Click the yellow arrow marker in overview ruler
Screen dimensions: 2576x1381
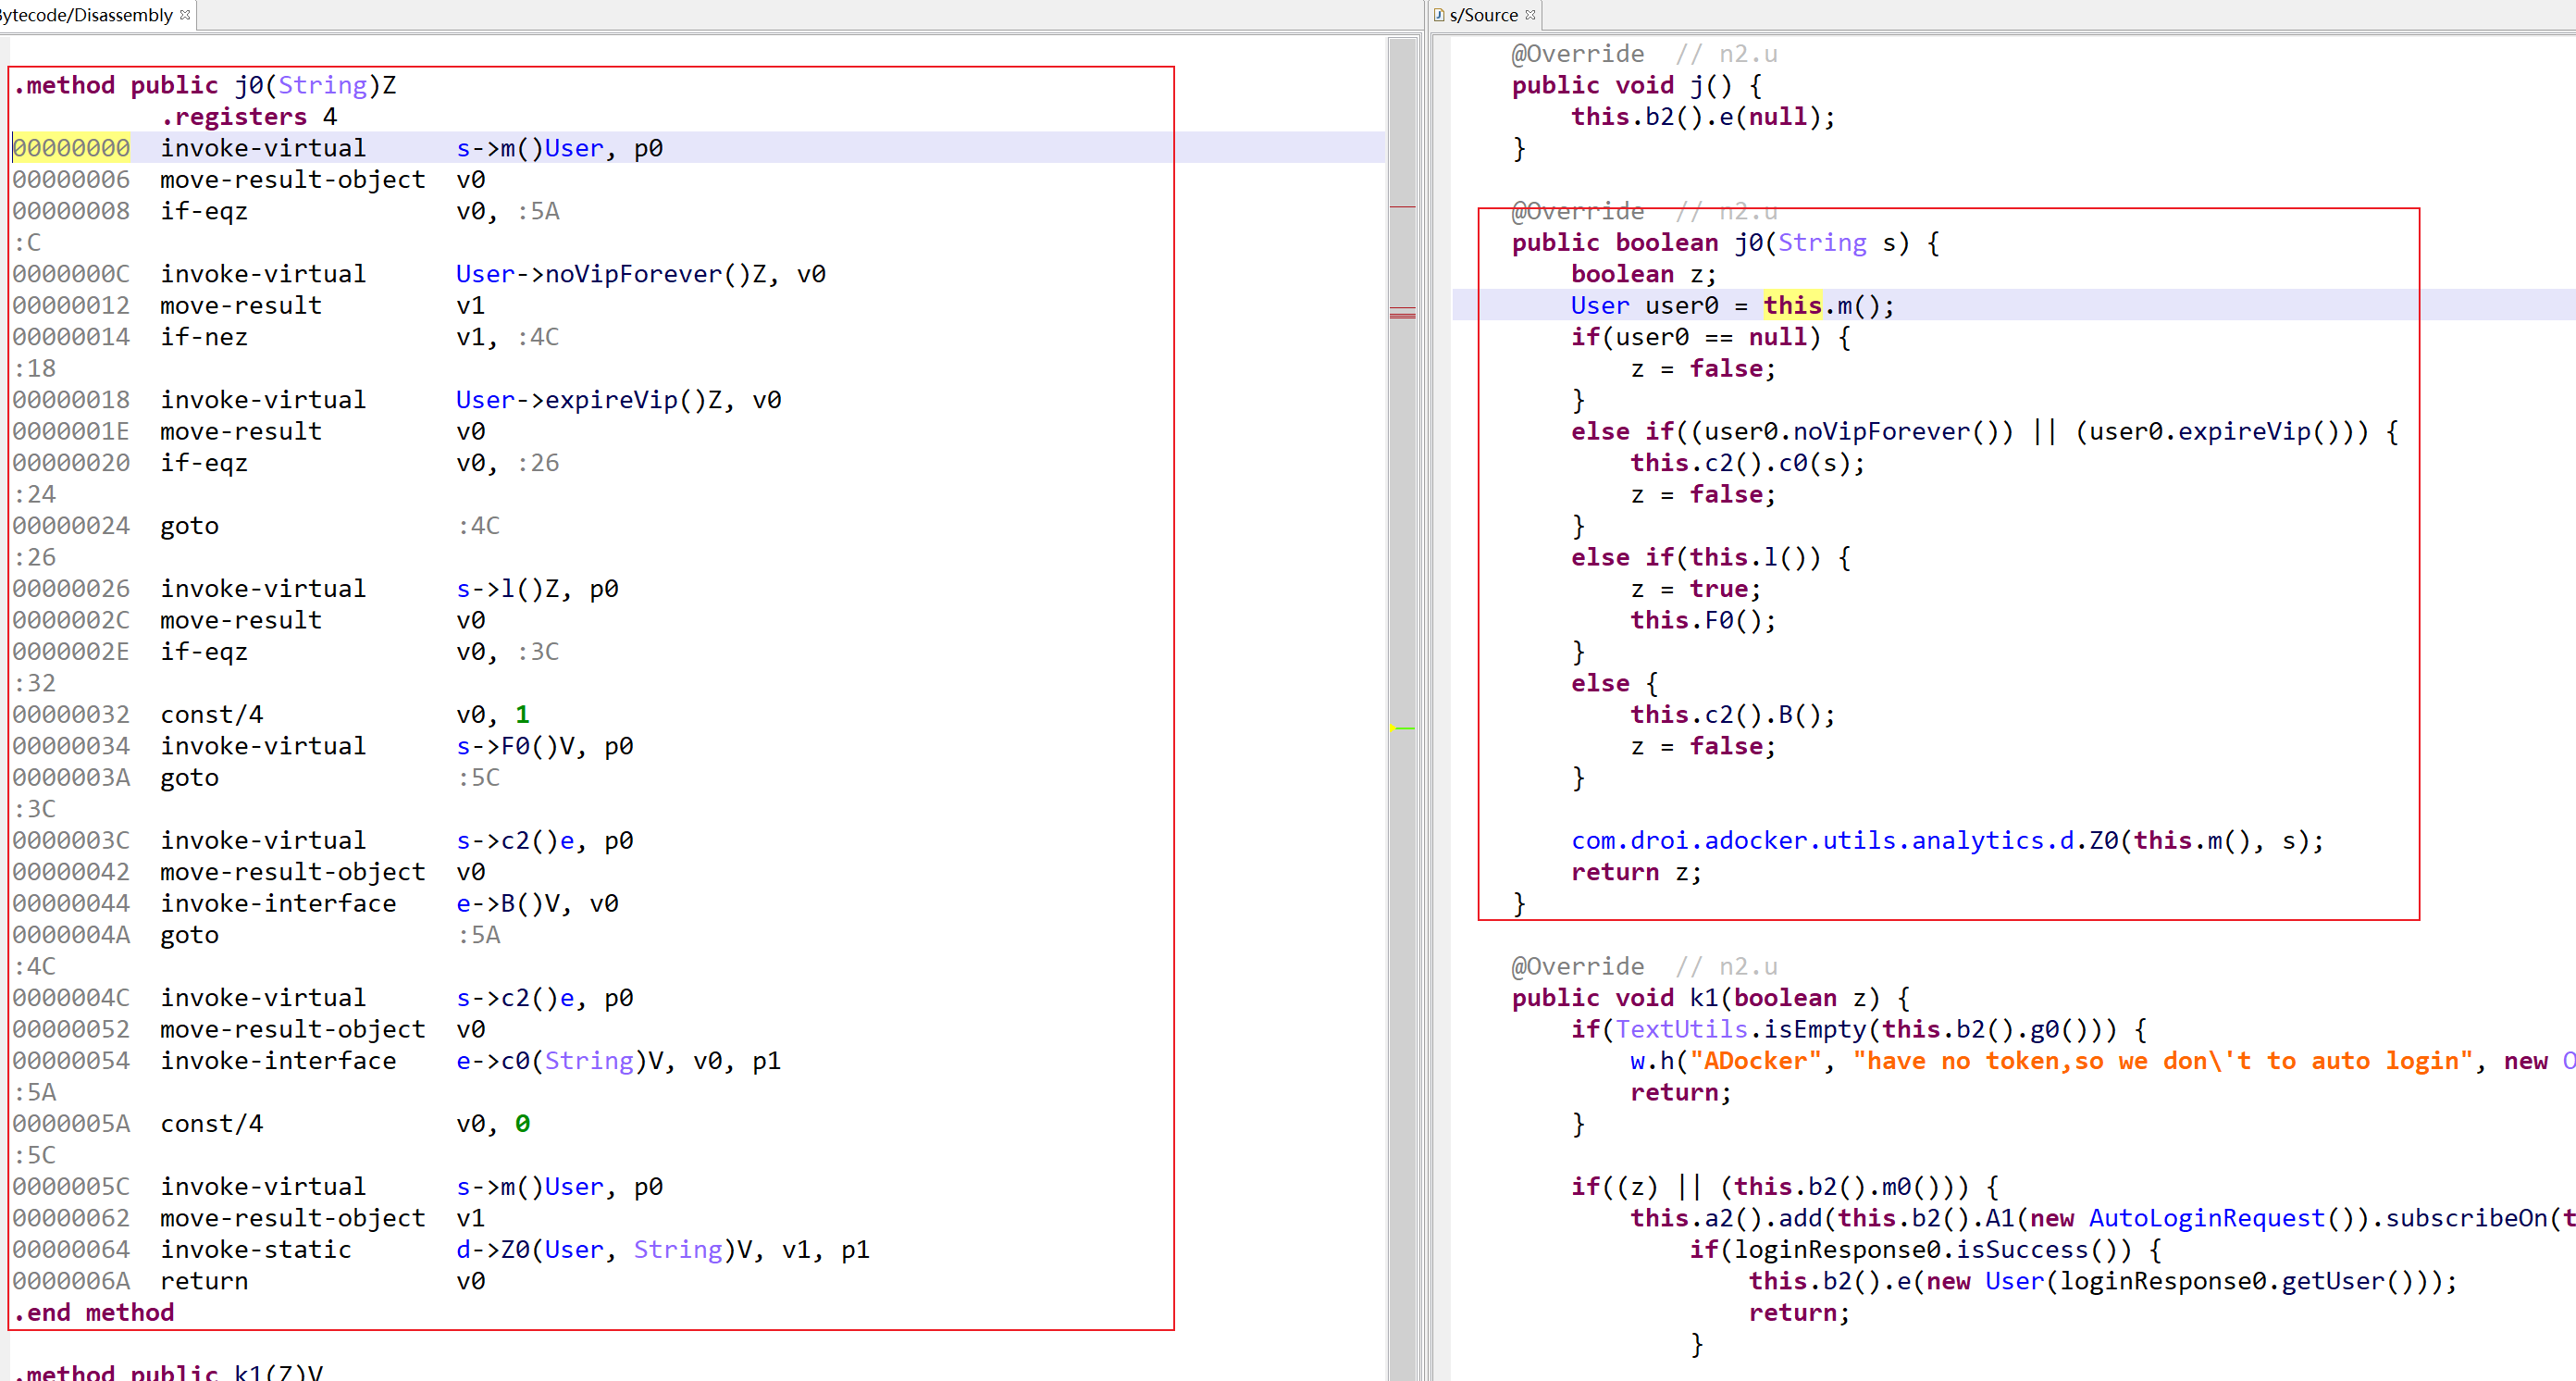(x=1394, y=728)
